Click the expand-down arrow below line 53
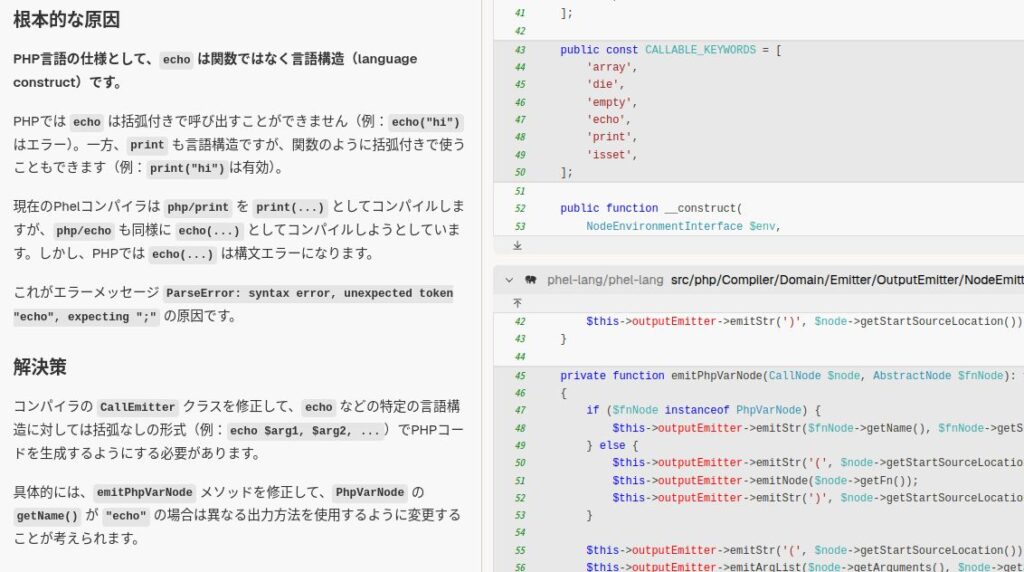1024x572 pixels. point(517,245)
